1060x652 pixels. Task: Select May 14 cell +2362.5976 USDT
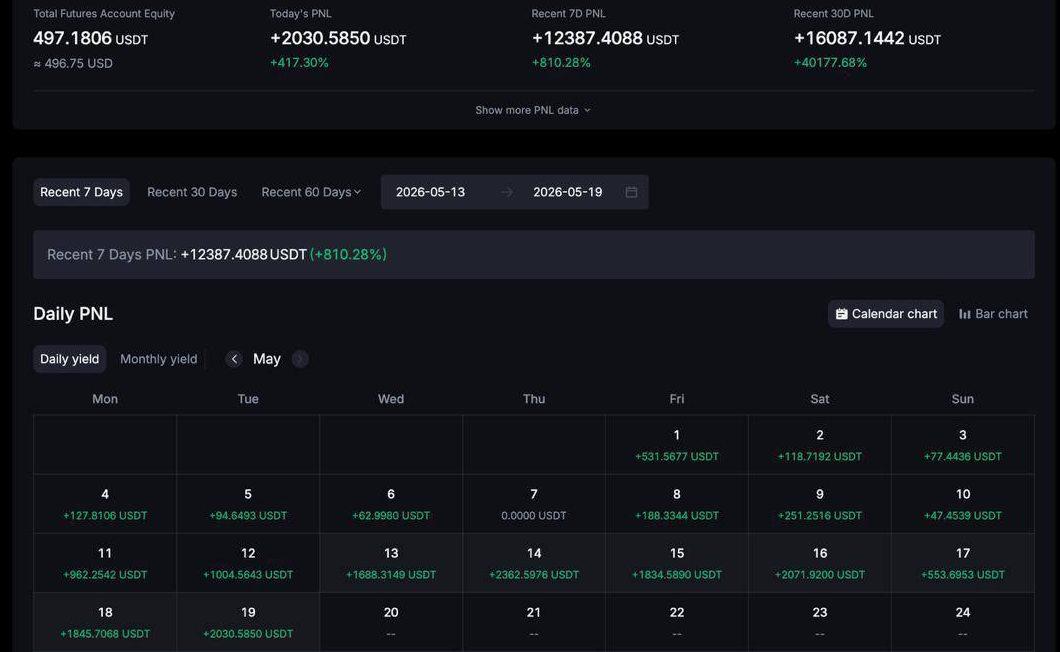534,563
